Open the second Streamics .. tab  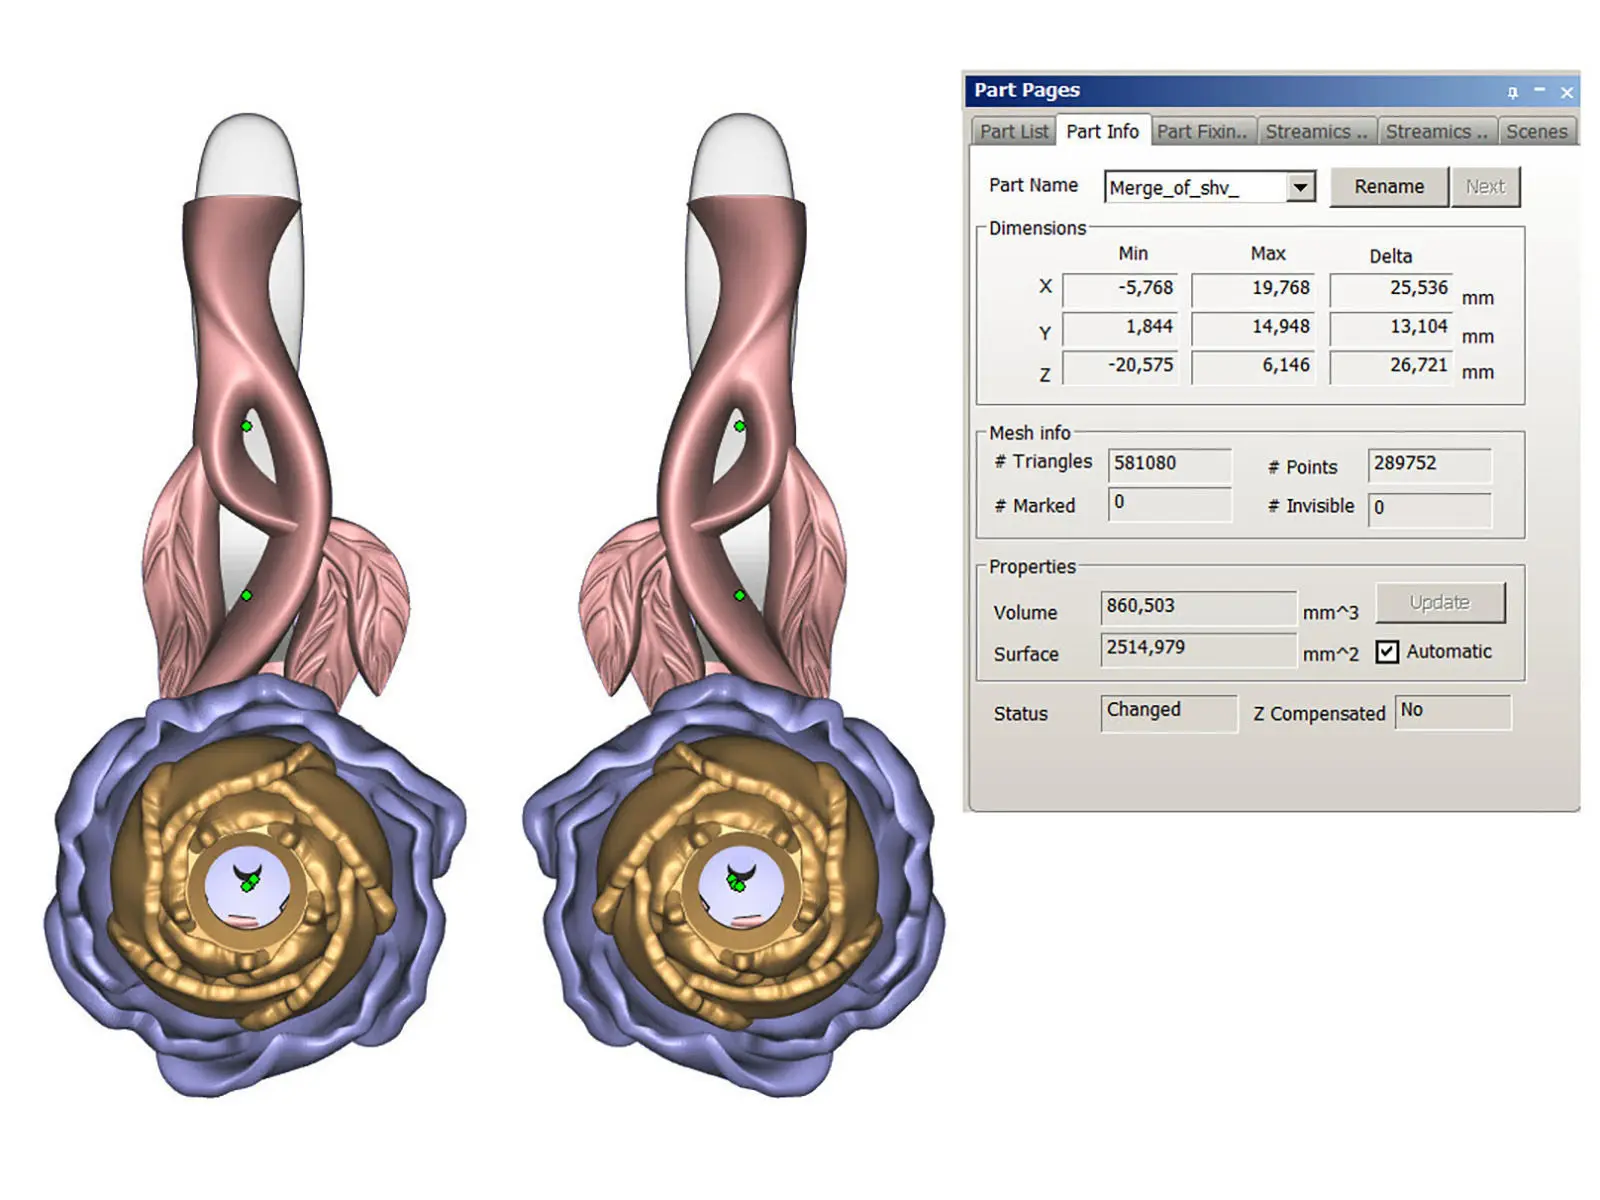[x=1436, y=132]
